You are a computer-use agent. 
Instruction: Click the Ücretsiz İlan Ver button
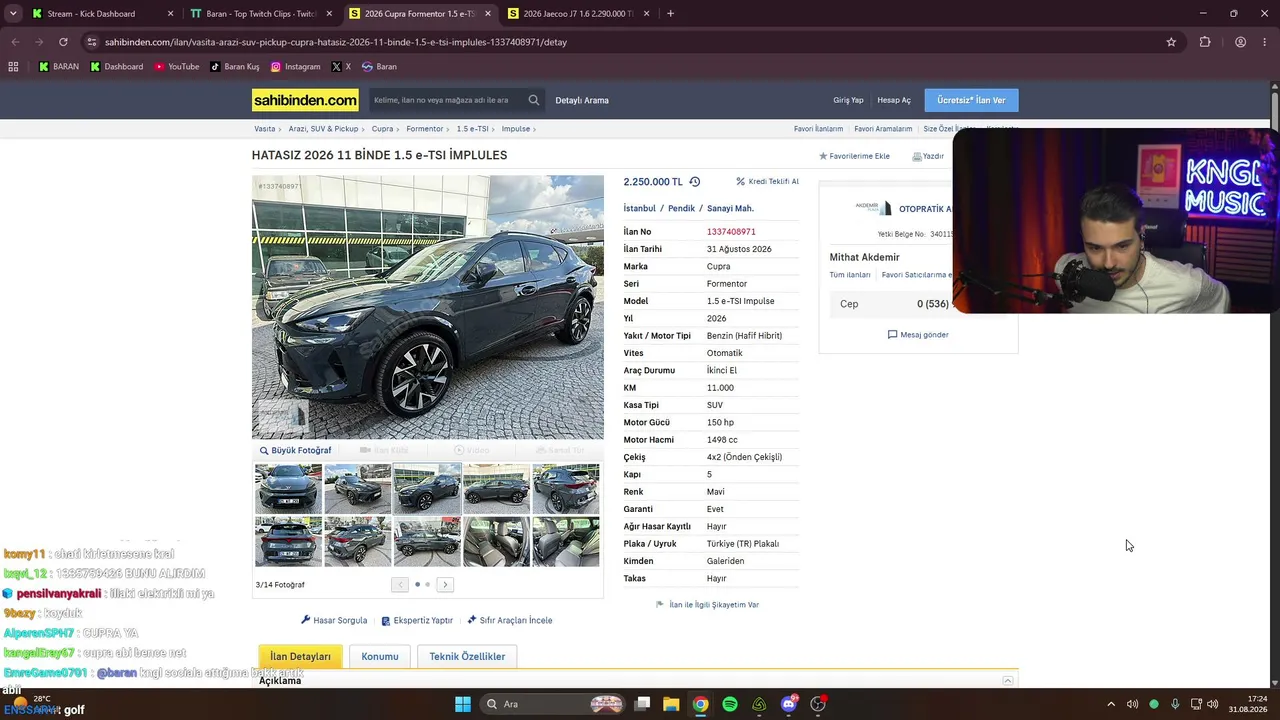[x=971, y=100]
